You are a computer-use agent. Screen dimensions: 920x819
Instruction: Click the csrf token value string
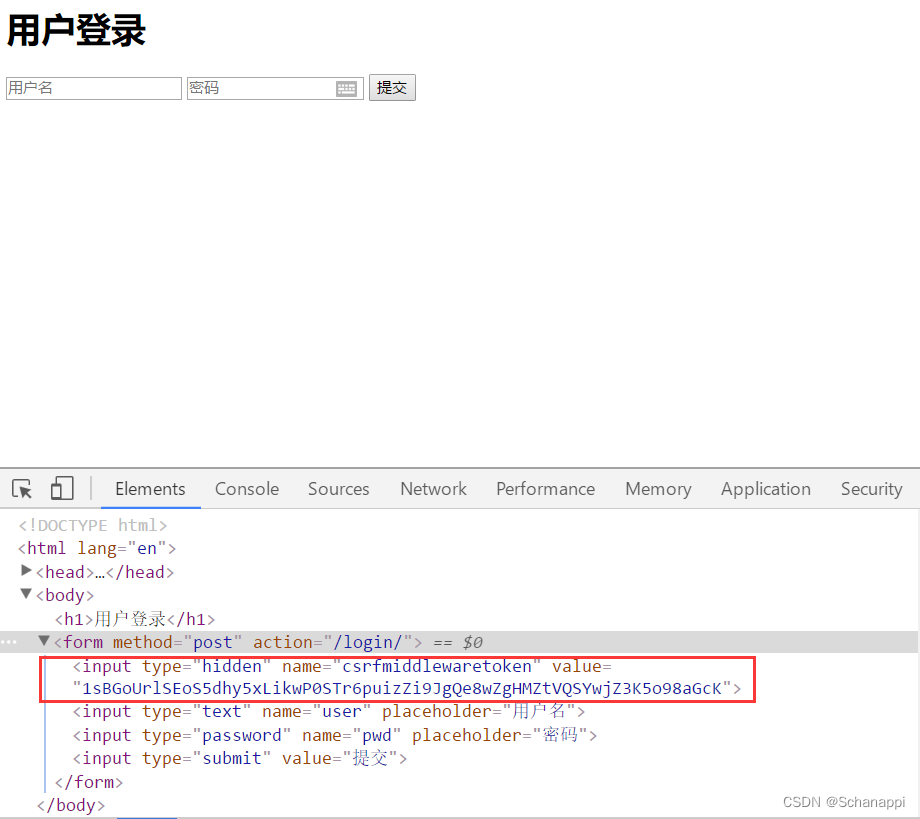(x=402, y=689)
